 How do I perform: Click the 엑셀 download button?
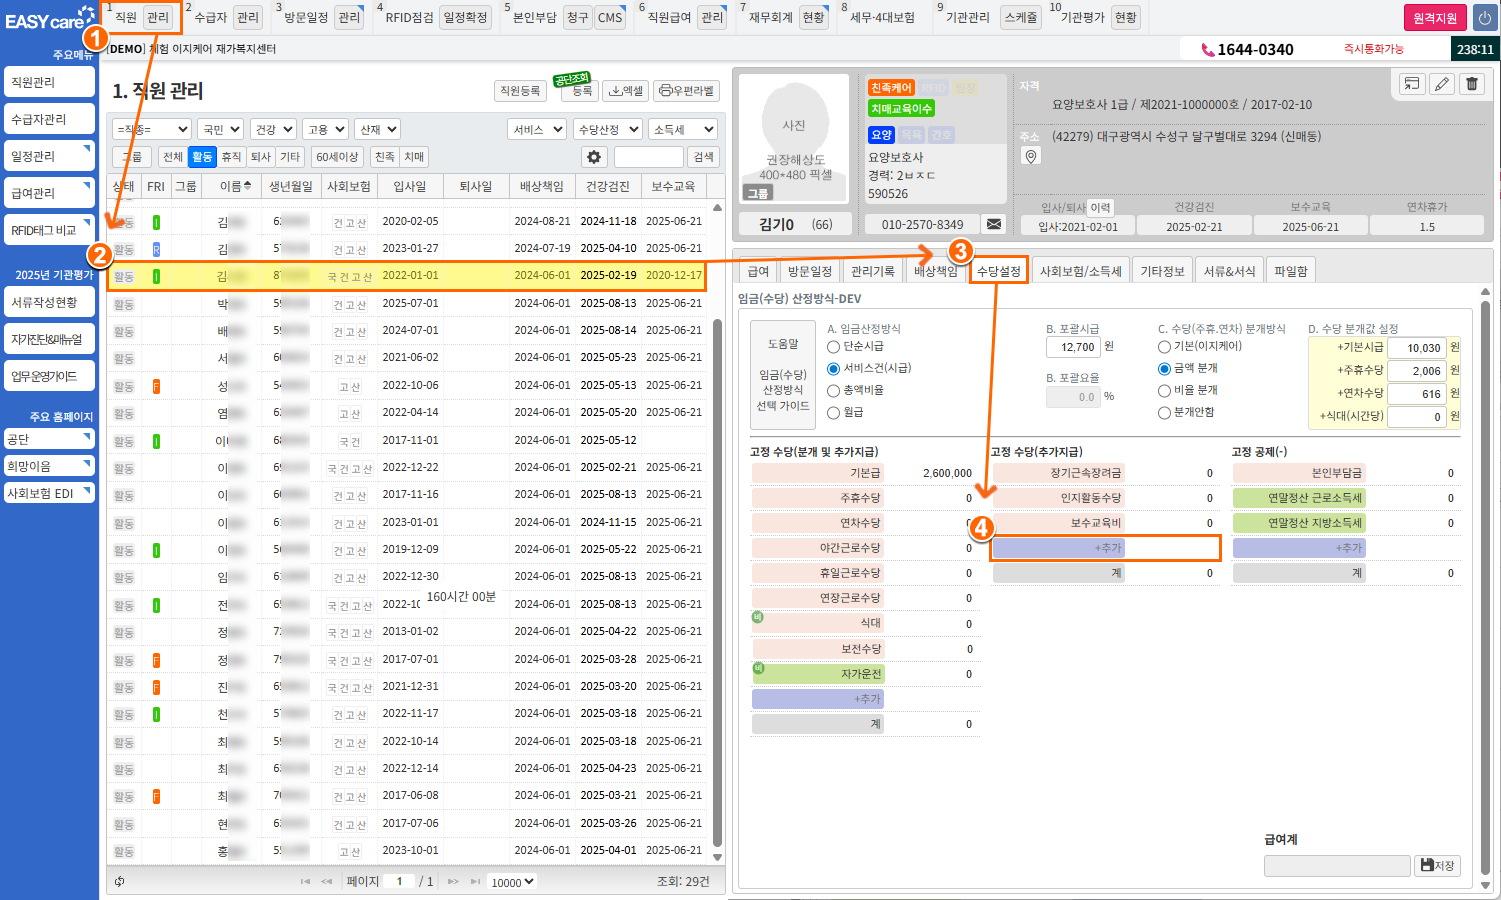(626, 91)
